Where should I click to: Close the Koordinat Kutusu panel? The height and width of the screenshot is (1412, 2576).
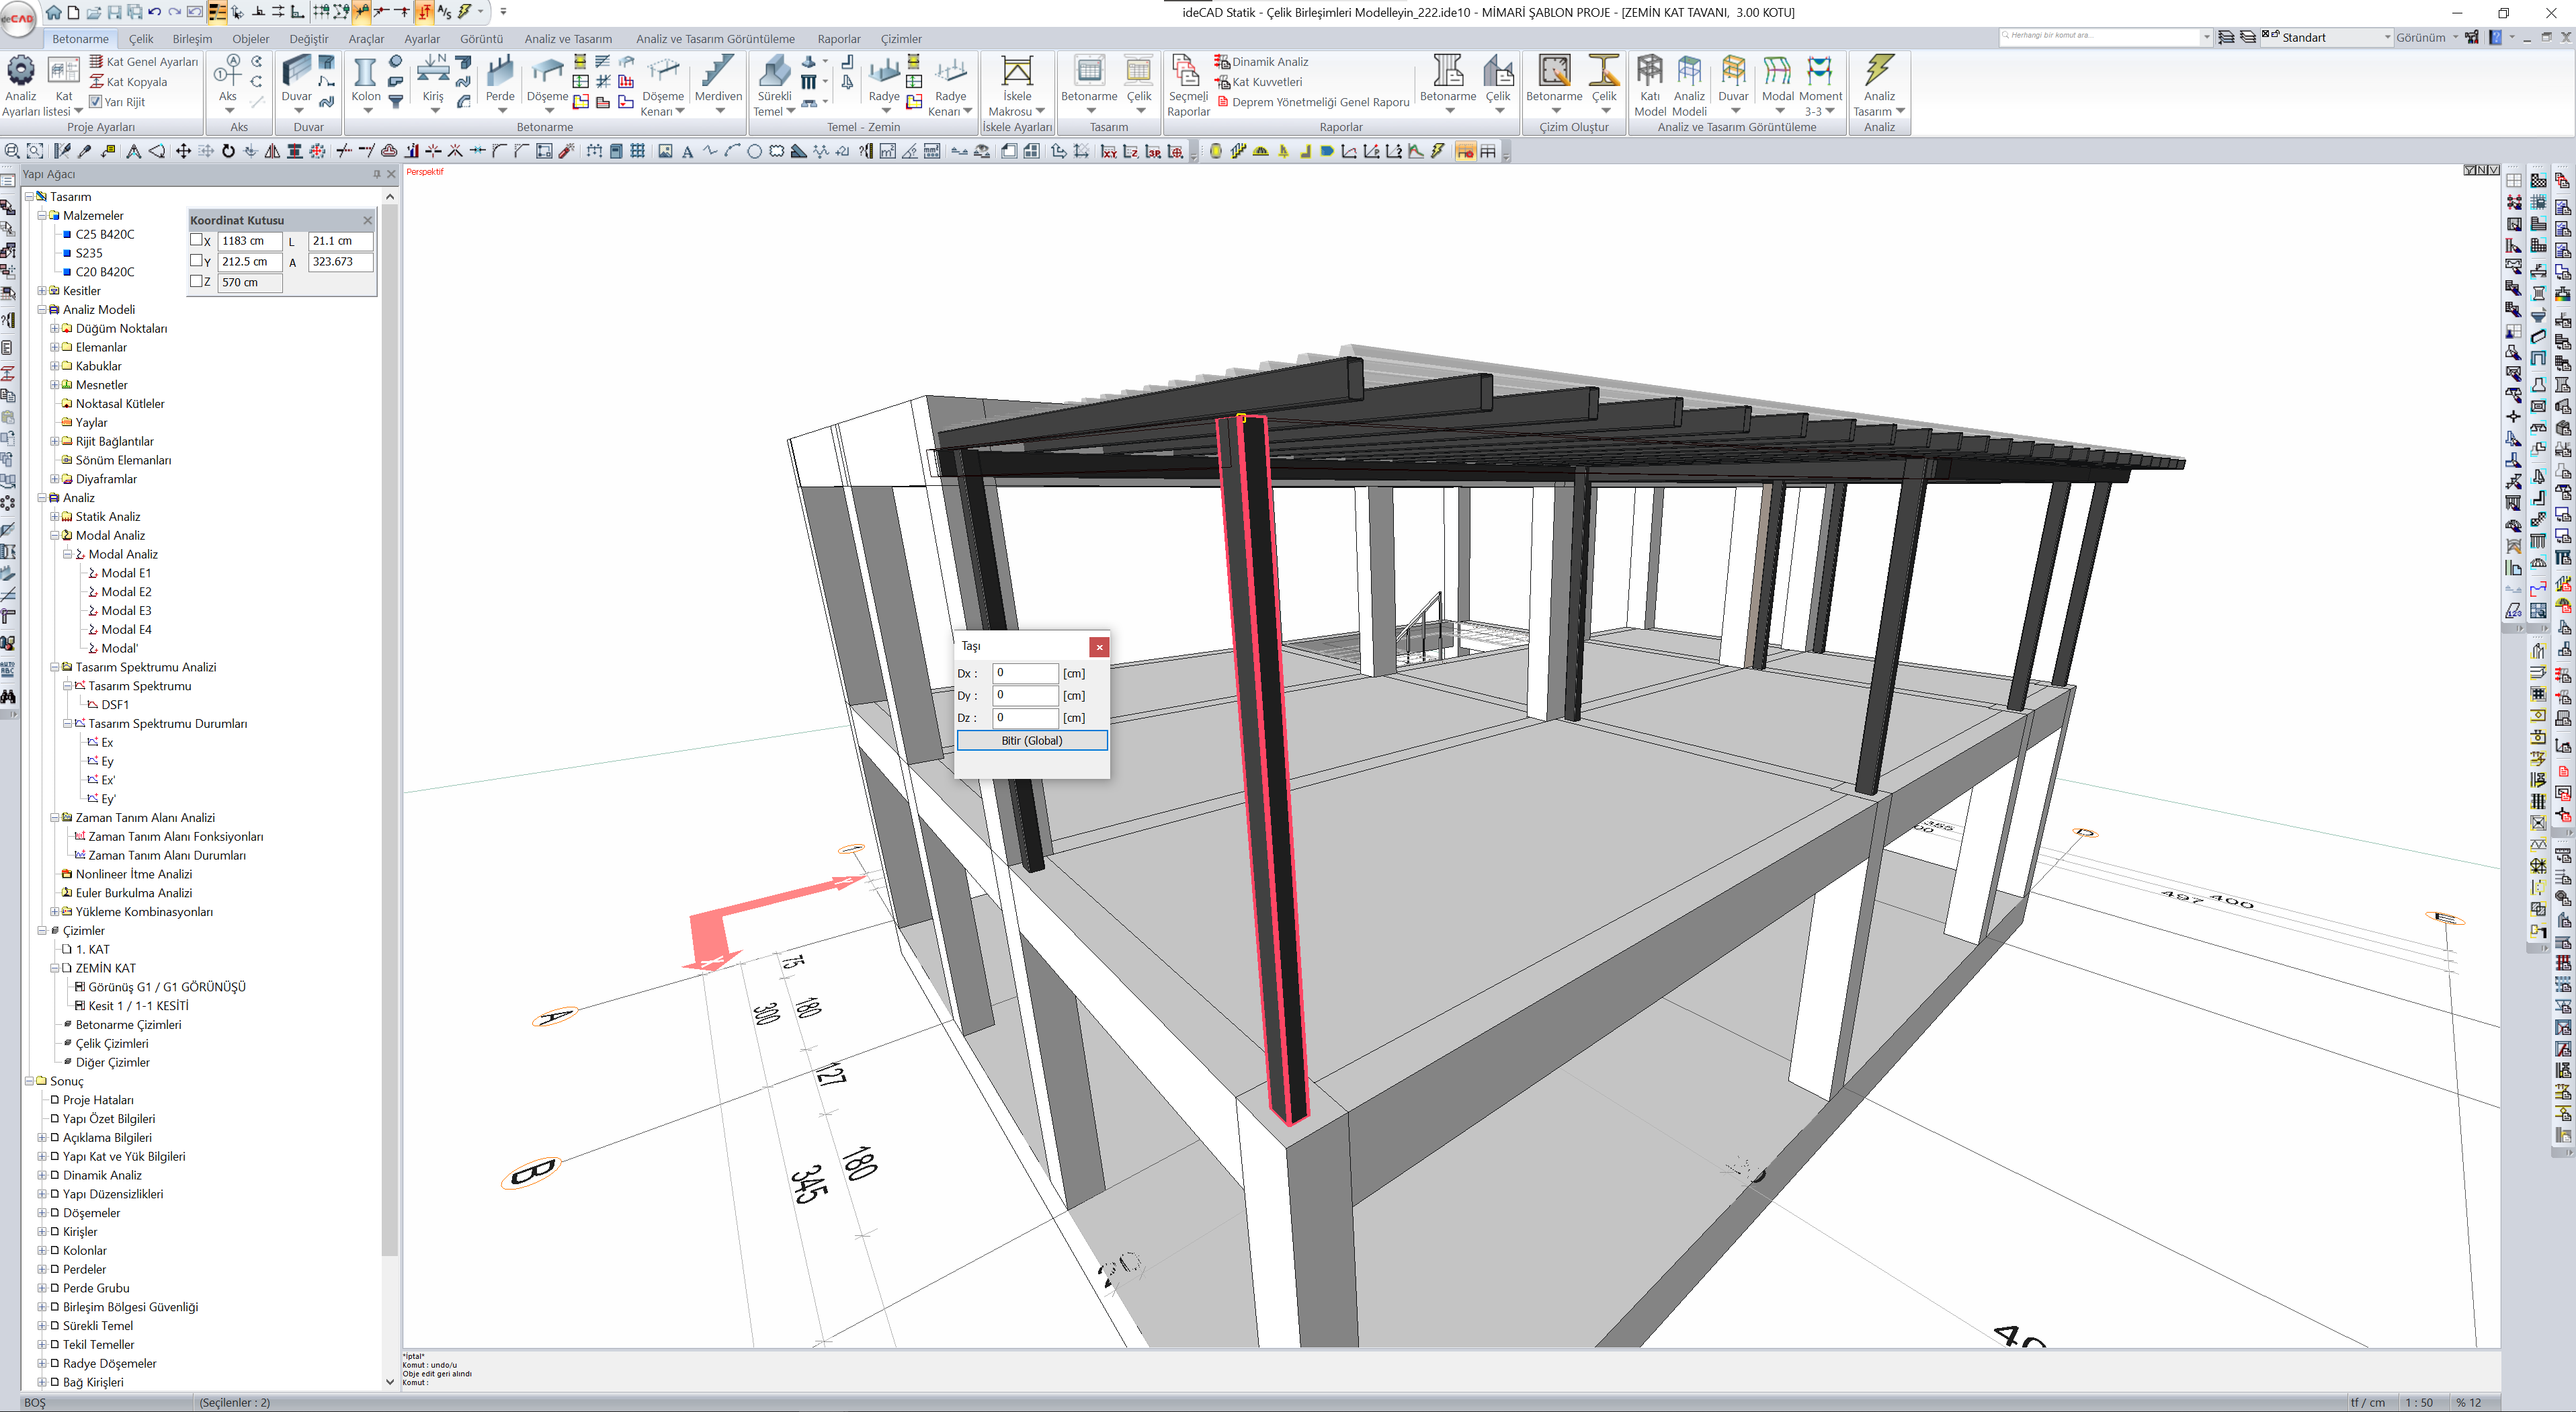367,220
